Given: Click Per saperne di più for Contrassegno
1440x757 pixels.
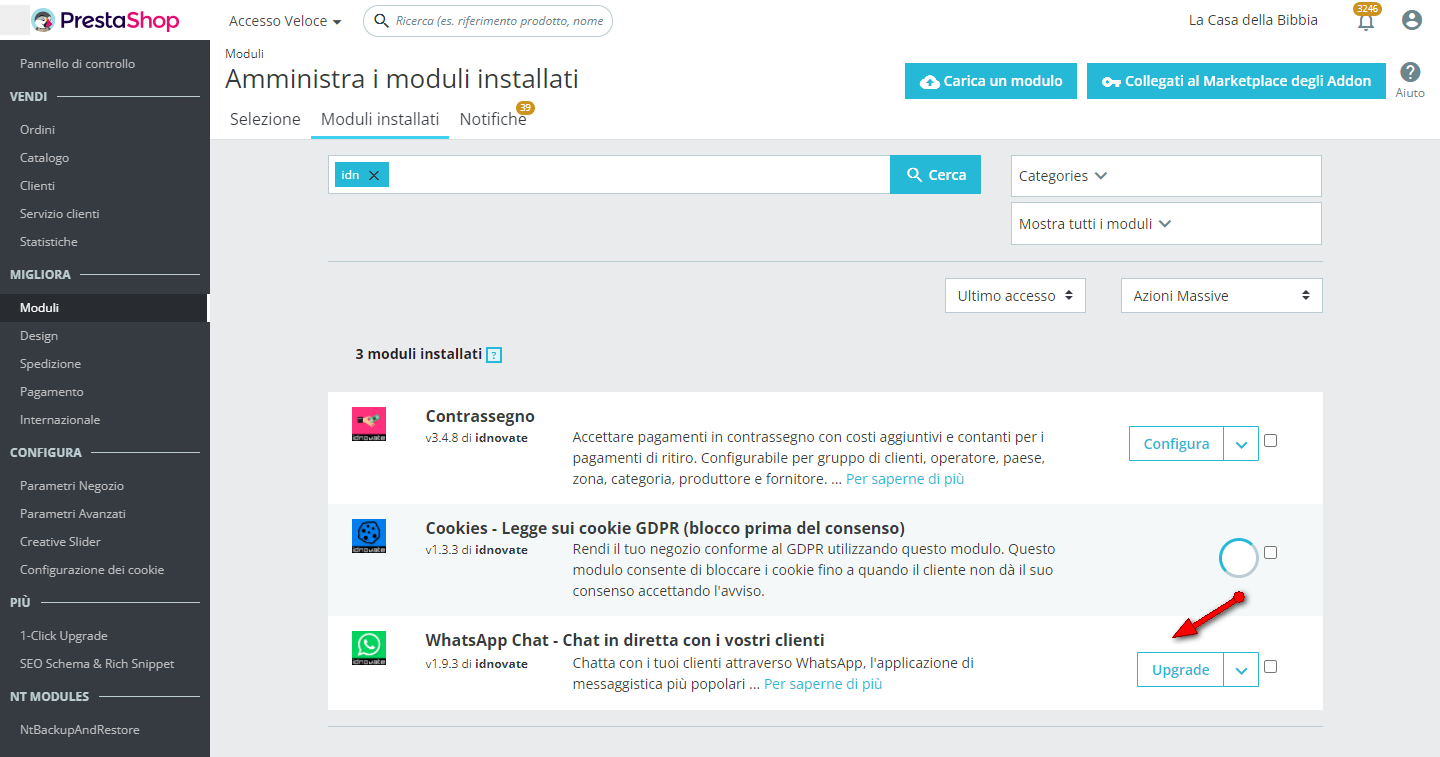Looking at the screenshot, I should pos(905,479).
